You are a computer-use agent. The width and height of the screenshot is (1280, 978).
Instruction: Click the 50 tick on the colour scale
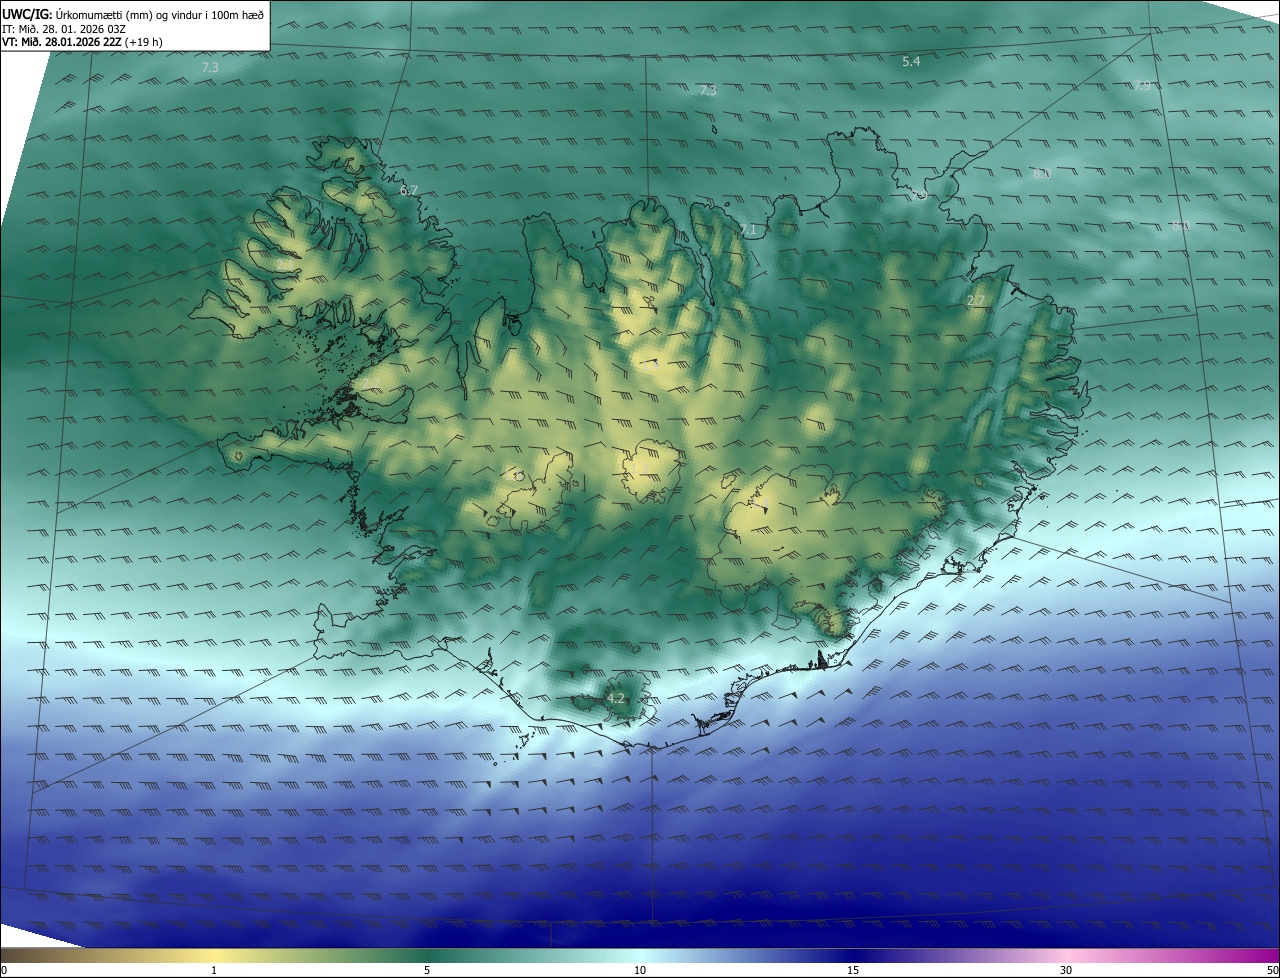1272,970
